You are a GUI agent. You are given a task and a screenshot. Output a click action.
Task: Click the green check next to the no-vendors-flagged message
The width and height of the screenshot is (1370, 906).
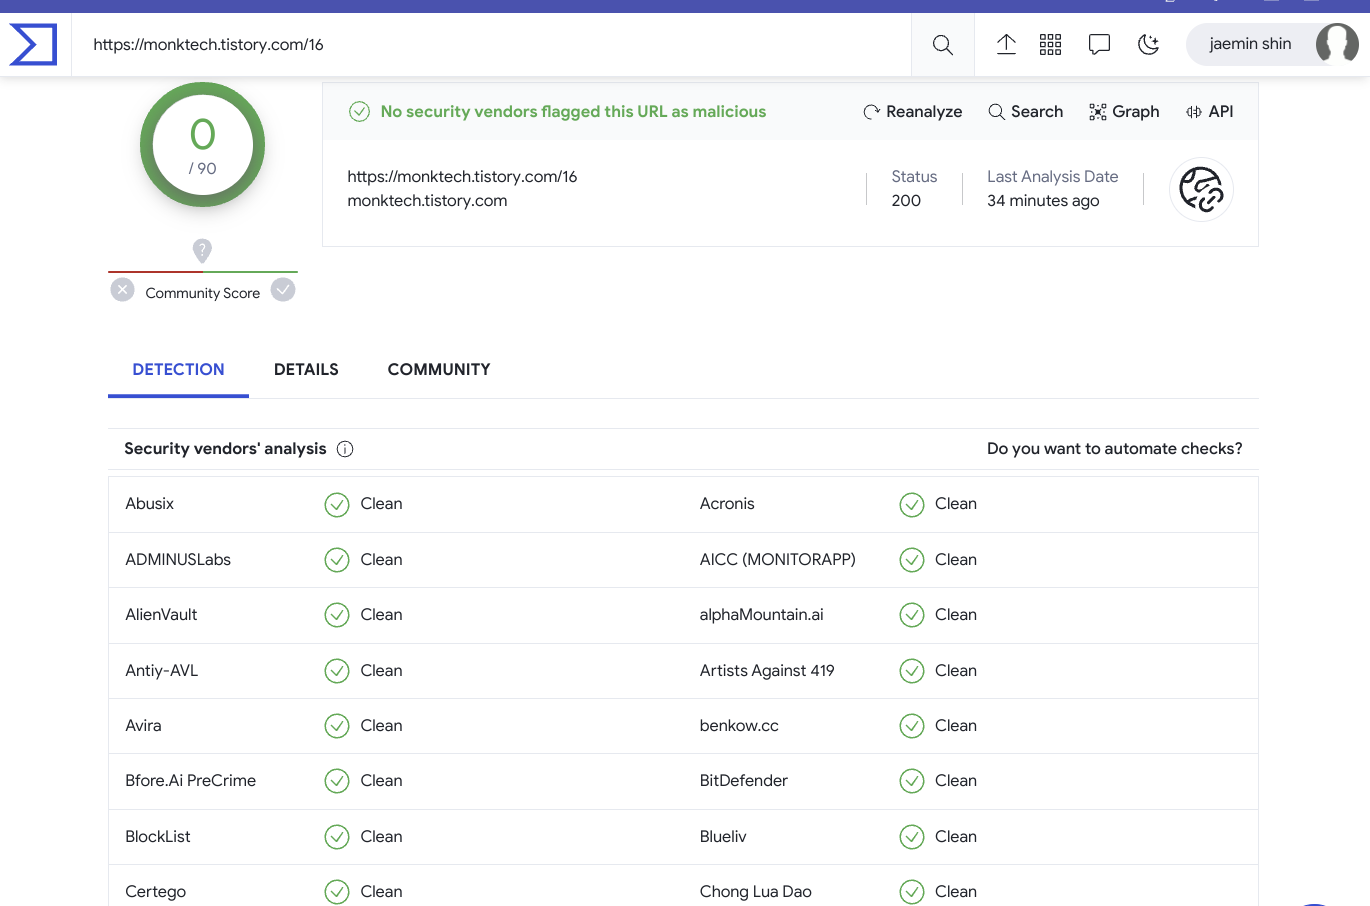point(359,112)
